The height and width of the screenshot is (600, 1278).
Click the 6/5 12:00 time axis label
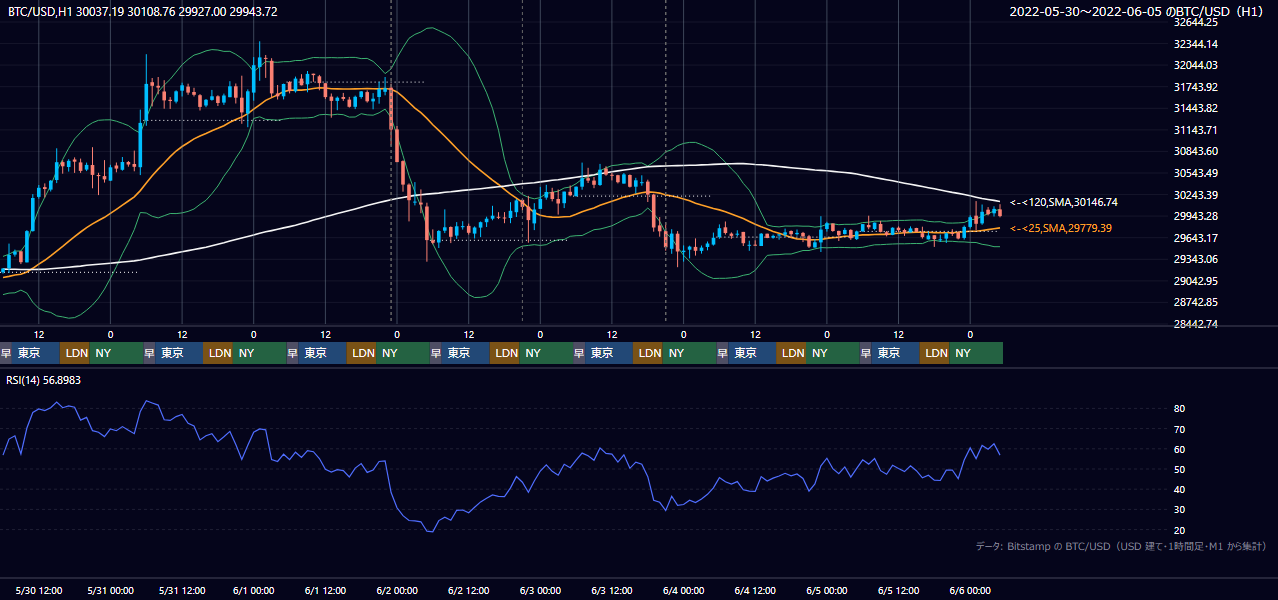click(x=899, y=590)
